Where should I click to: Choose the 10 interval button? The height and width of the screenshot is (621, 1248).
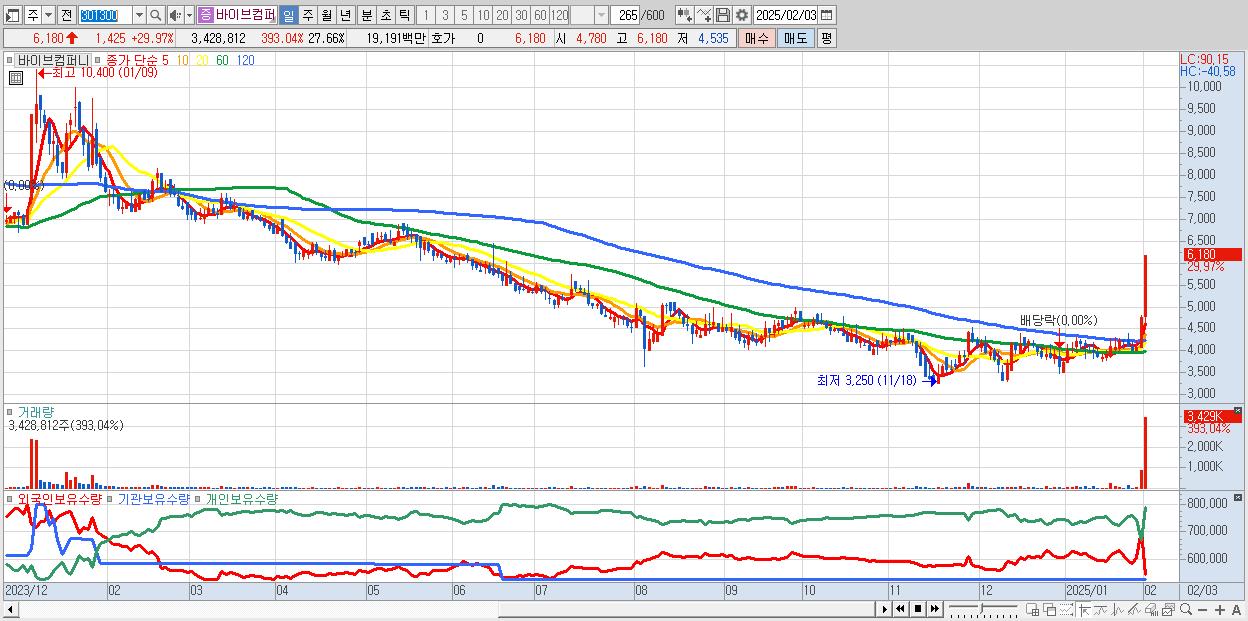[x=483, y=15]
